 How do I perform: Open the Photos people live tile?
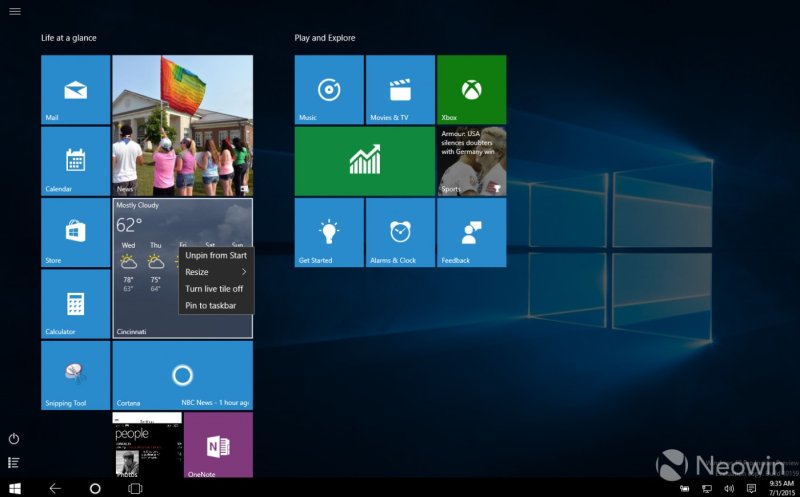[147, 445]
